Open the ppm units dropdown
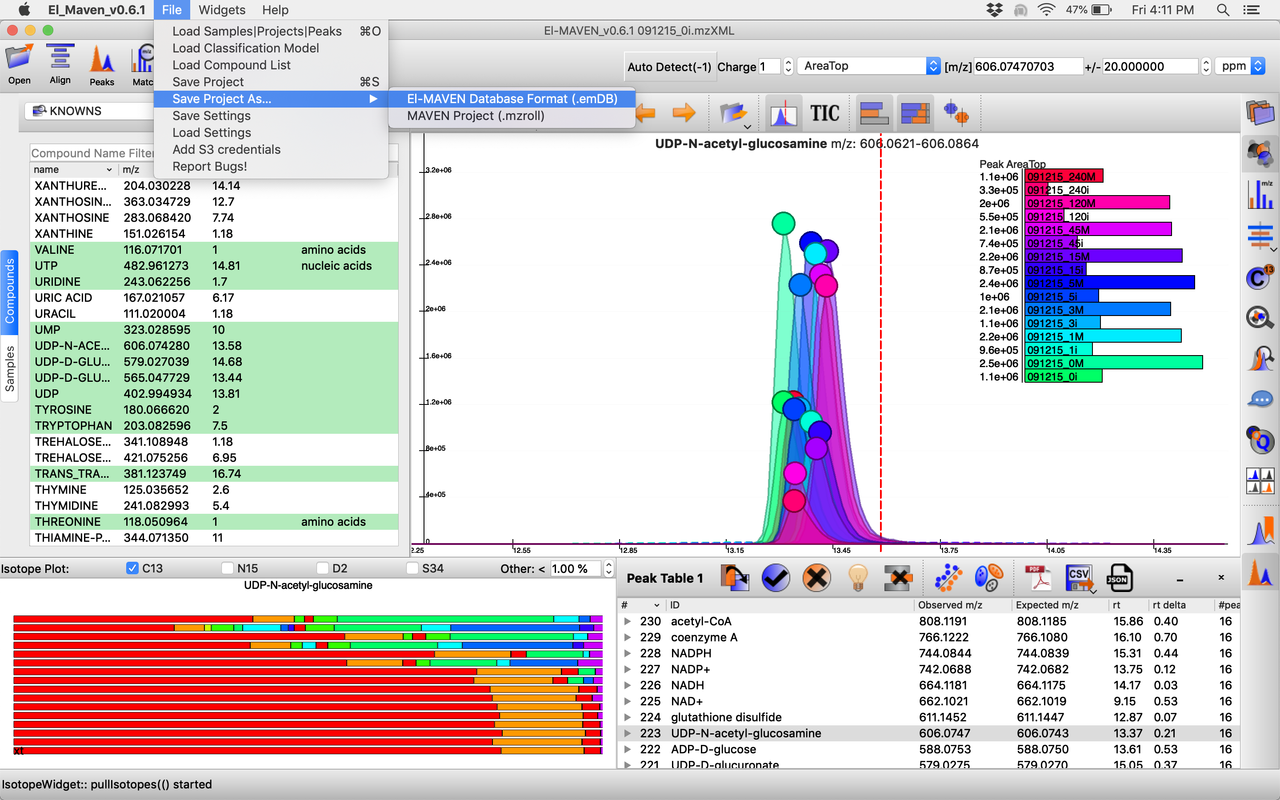Viewport: 1280px width, 800px height. tap(1241, 66)
